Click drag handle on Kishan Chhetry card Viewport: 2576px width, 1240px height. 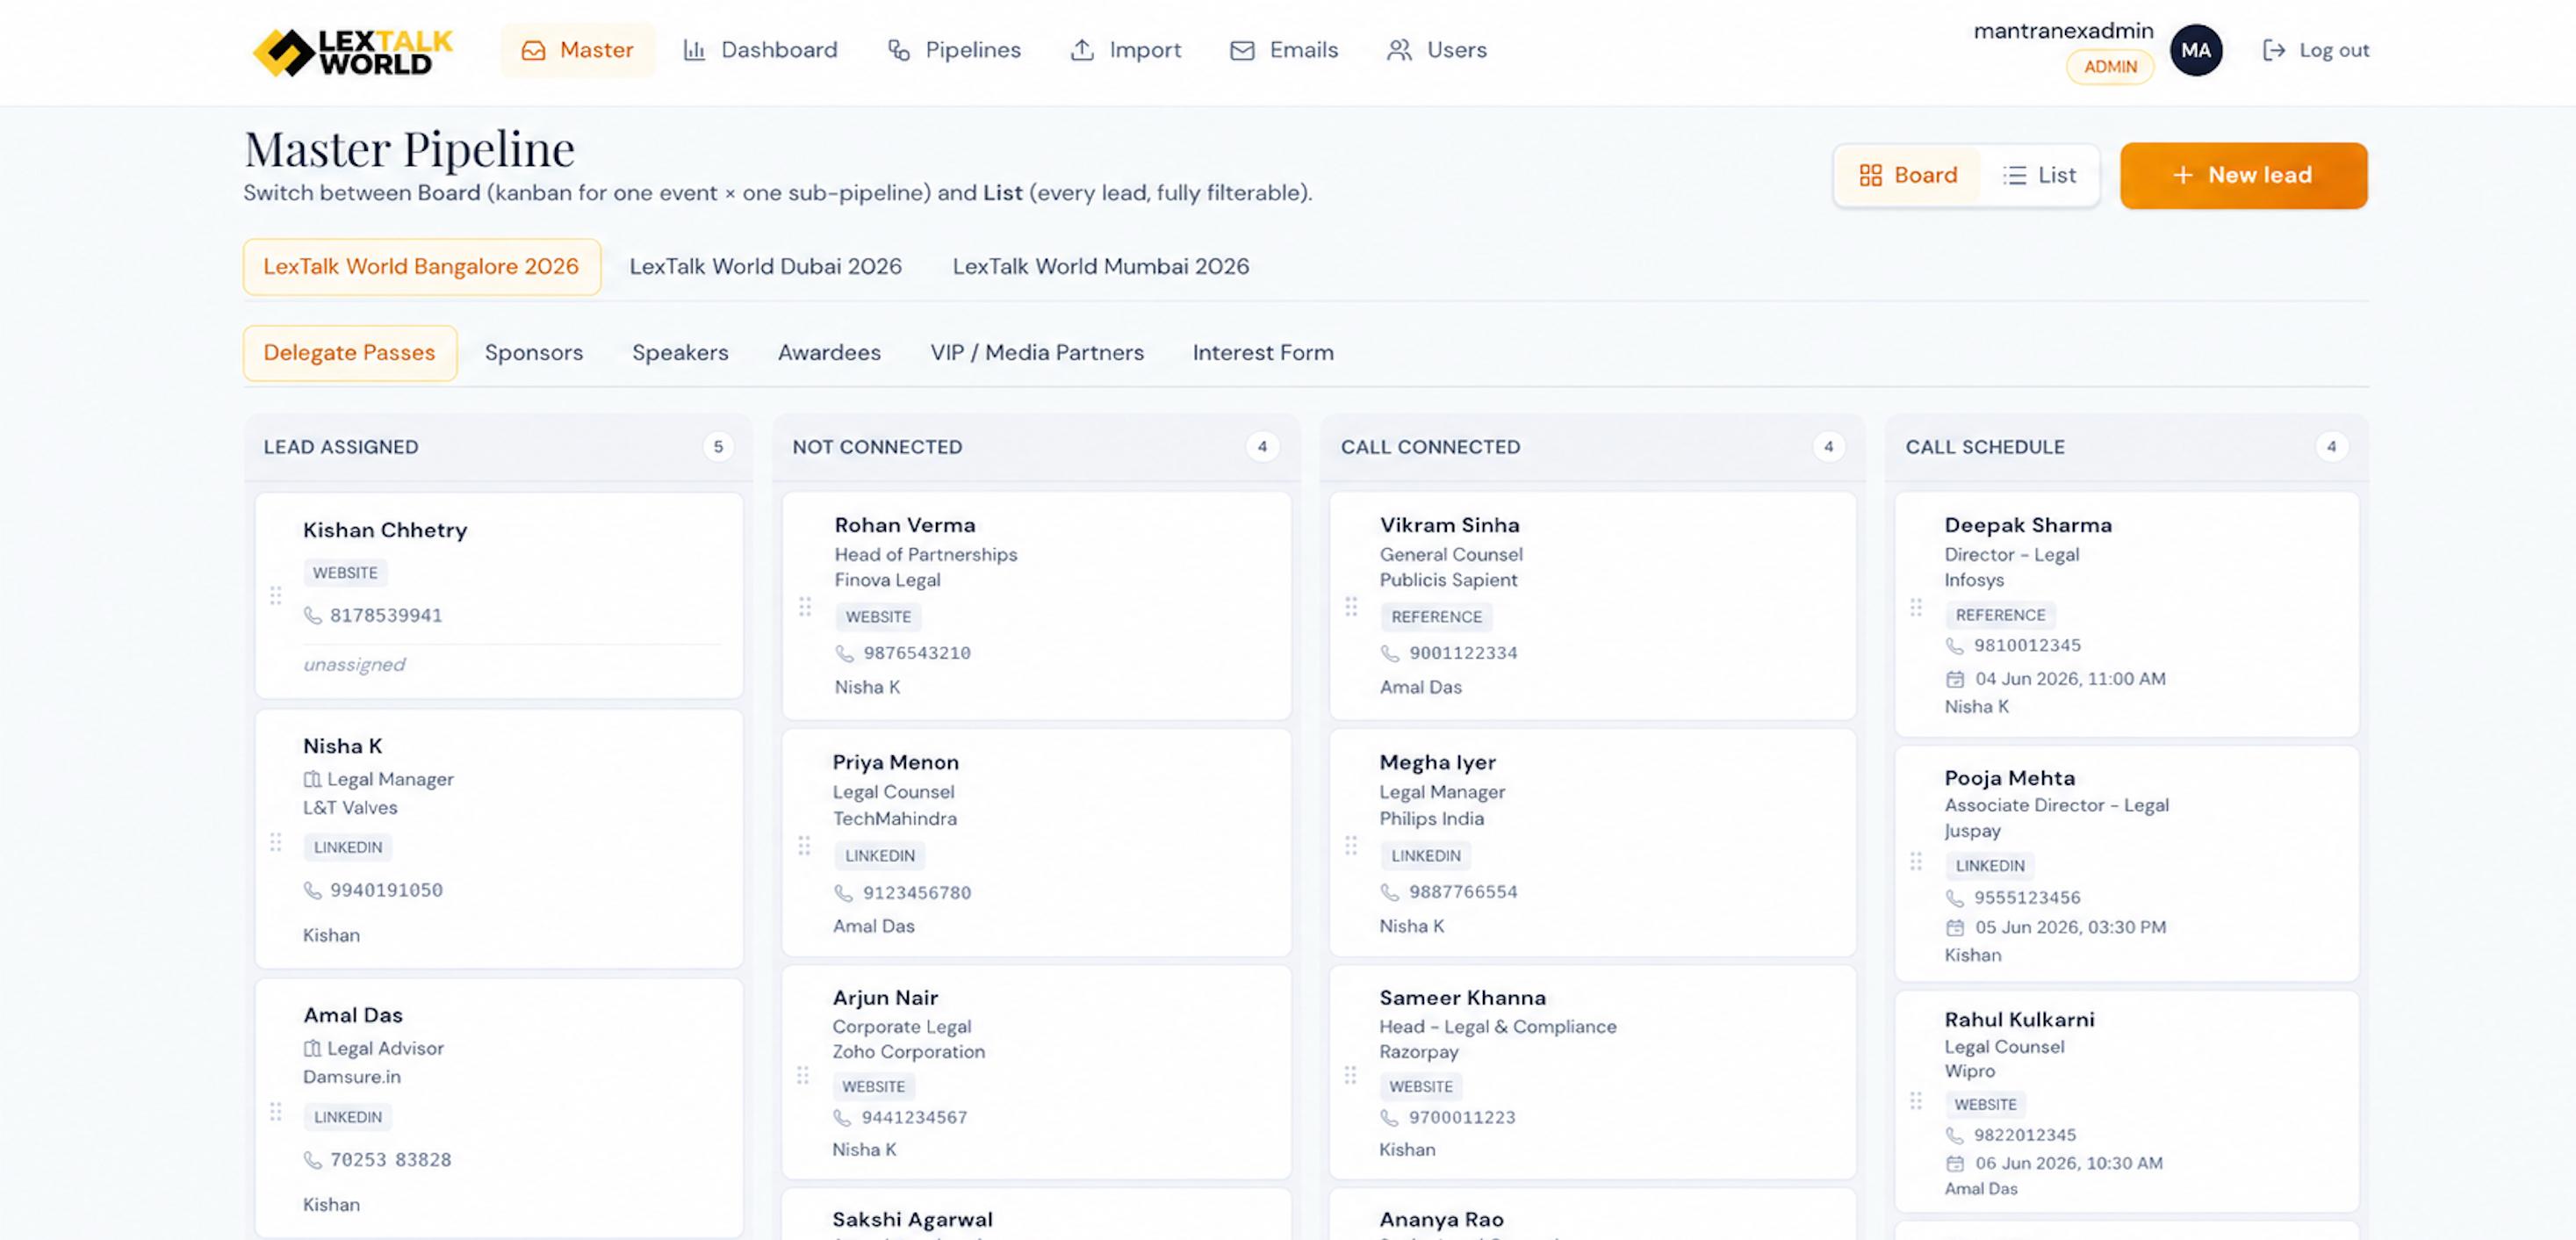[275, 596]
